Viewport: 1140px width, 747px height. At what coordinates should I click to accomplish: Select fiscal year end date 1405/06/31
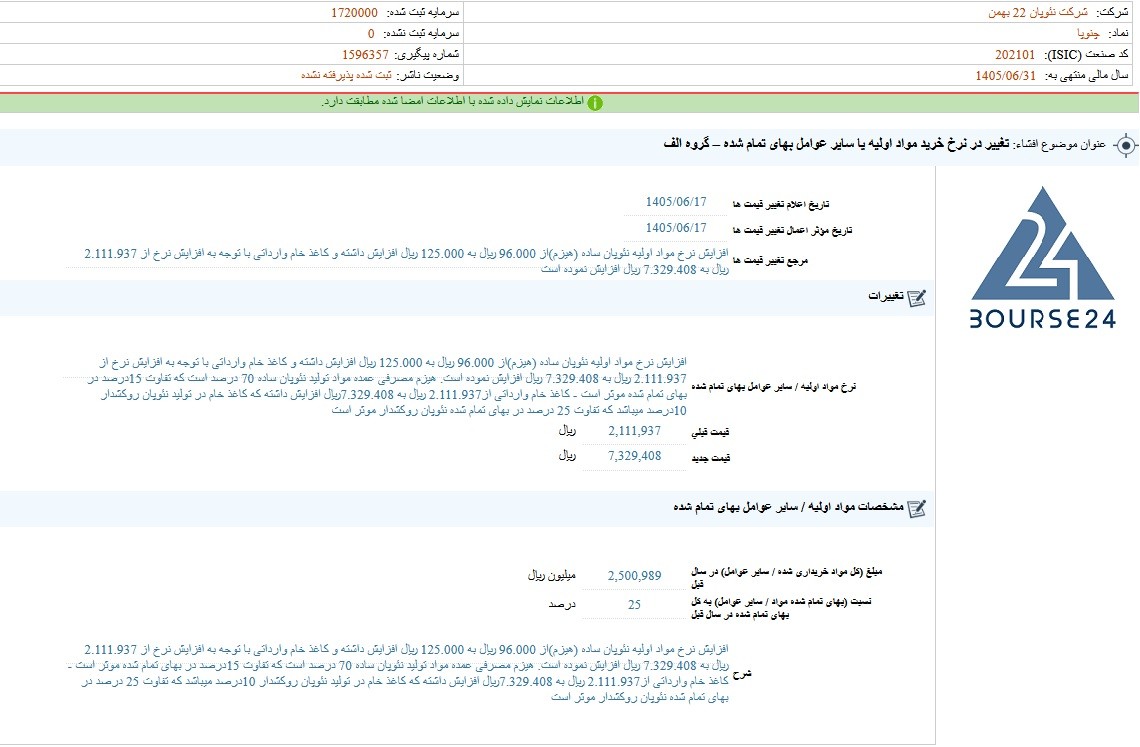tap(1005, 76)
